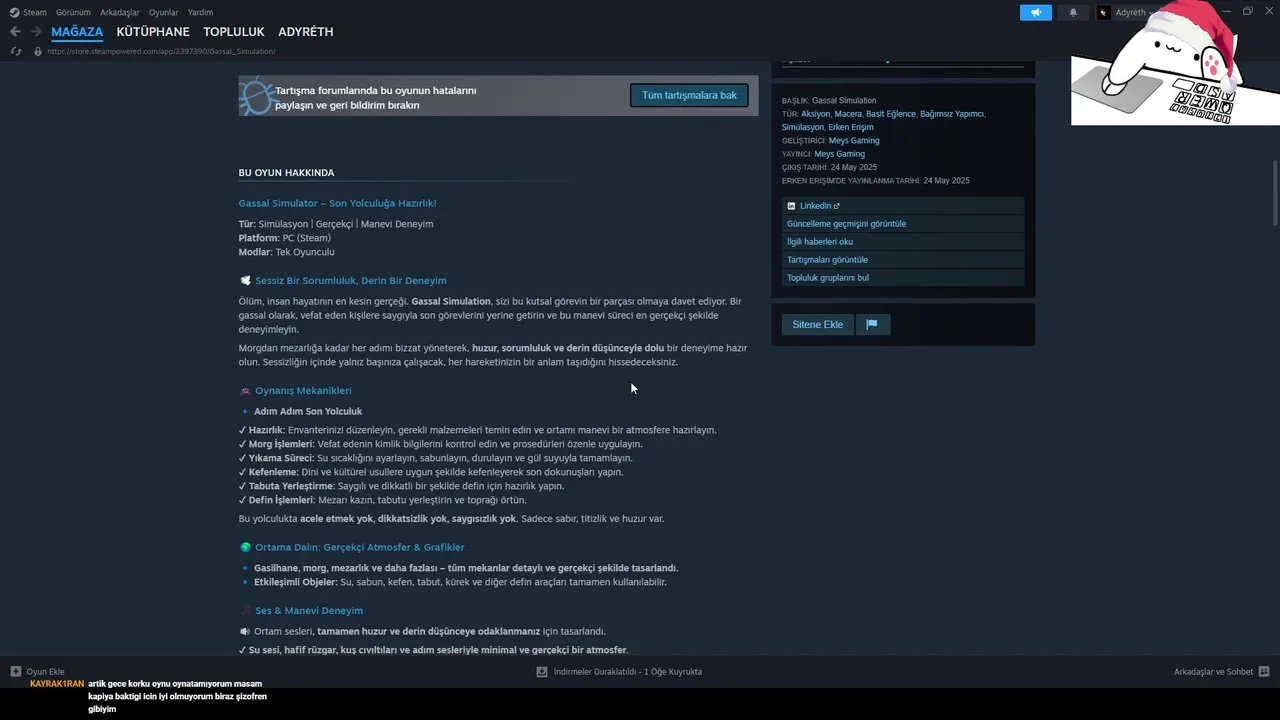Click 'Sessiz Bir Sorumluluk, Derin Bir Deneyim' heading

point(351,281)
